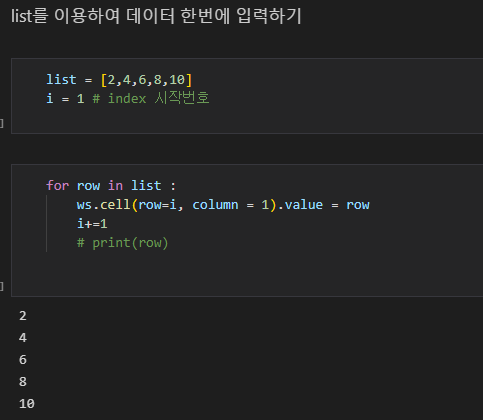Screen dimensions: 483x420
Task: Click output value 10
Action: point(27,404)
